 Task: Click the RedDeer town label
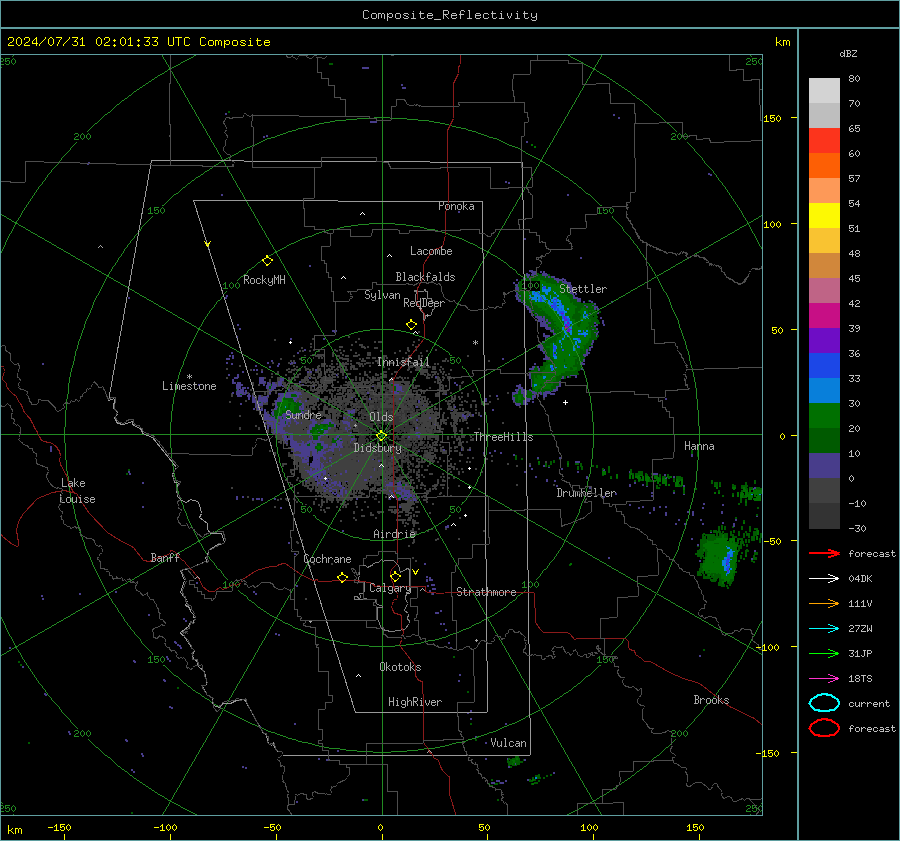[x=424, y=303]
